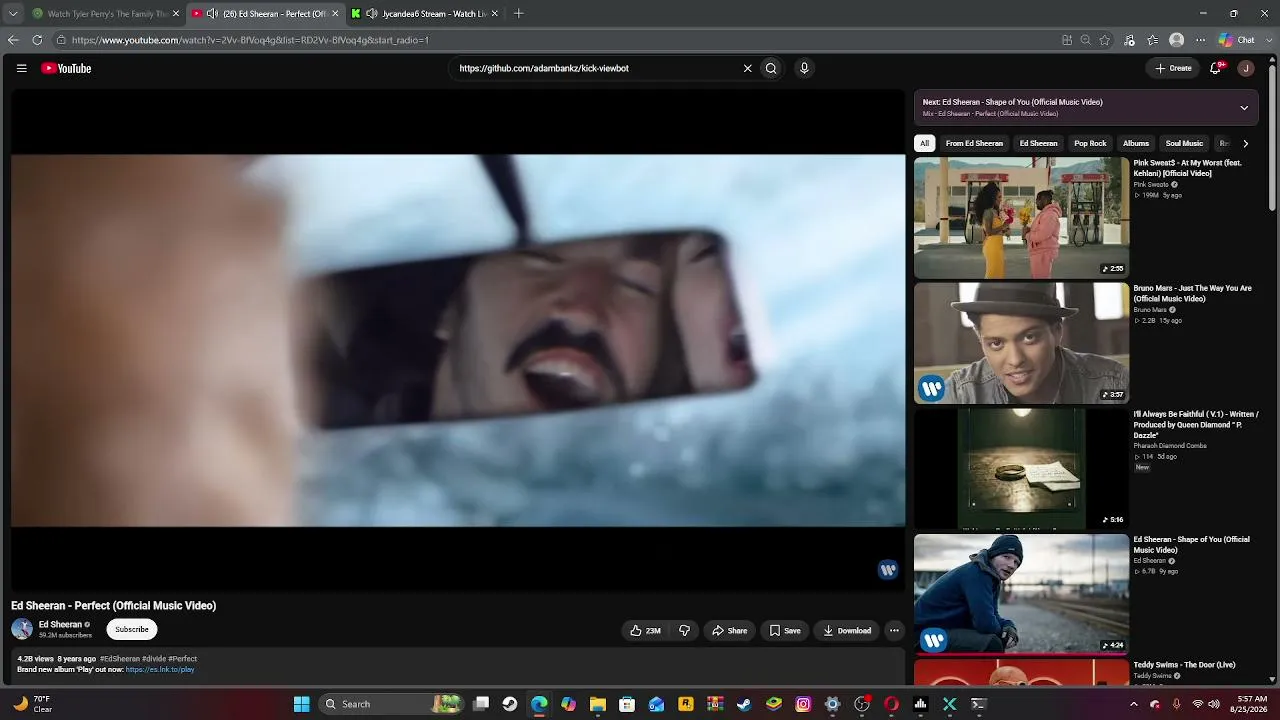Open the tab search dropdown arrow
The width and height of the screenshot is (1280, 720).
point(13,14)
